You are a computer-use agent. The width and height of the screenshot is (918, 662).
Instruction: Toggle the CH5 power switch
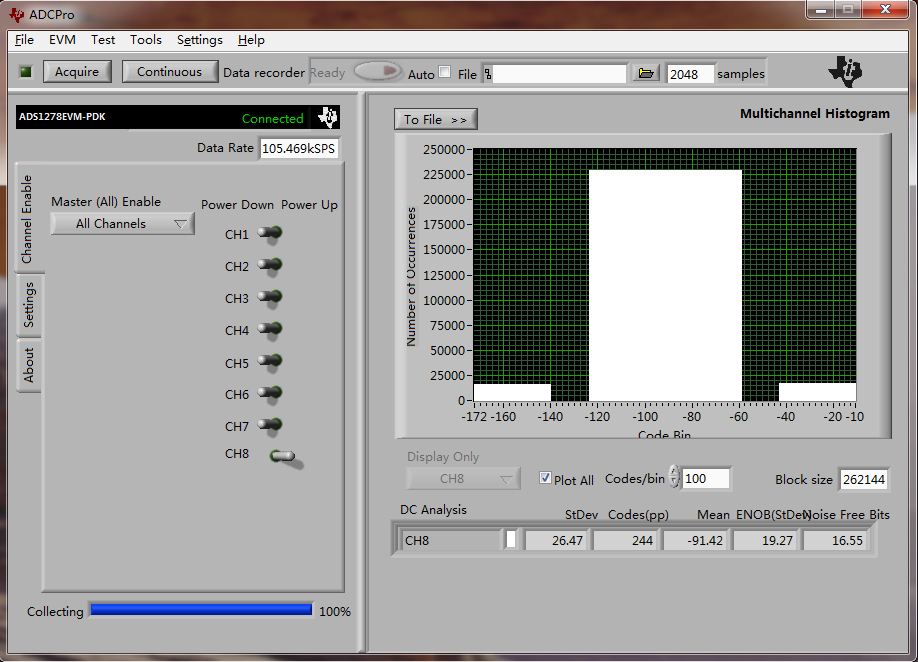click(270, 363)
